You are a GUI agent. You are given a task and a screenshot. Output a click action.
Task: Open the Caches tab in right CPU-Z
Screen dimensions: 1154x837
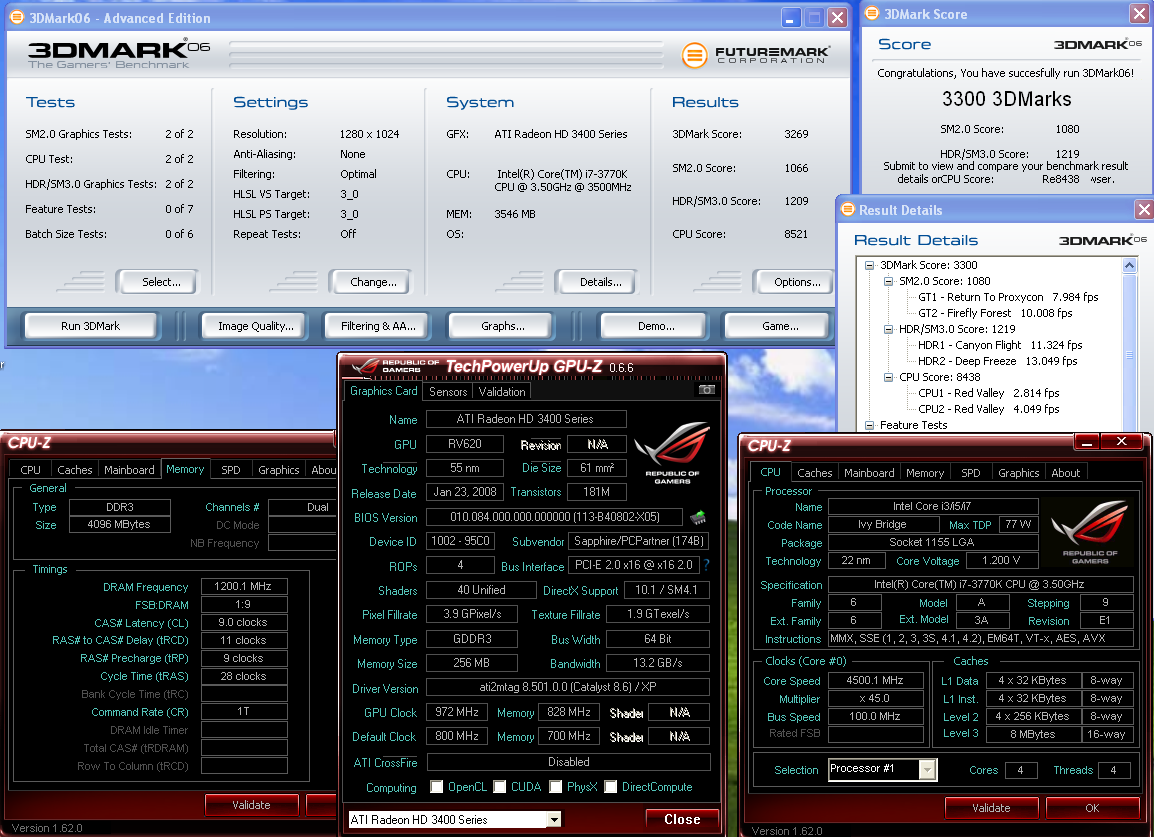(x=815, y=473)
